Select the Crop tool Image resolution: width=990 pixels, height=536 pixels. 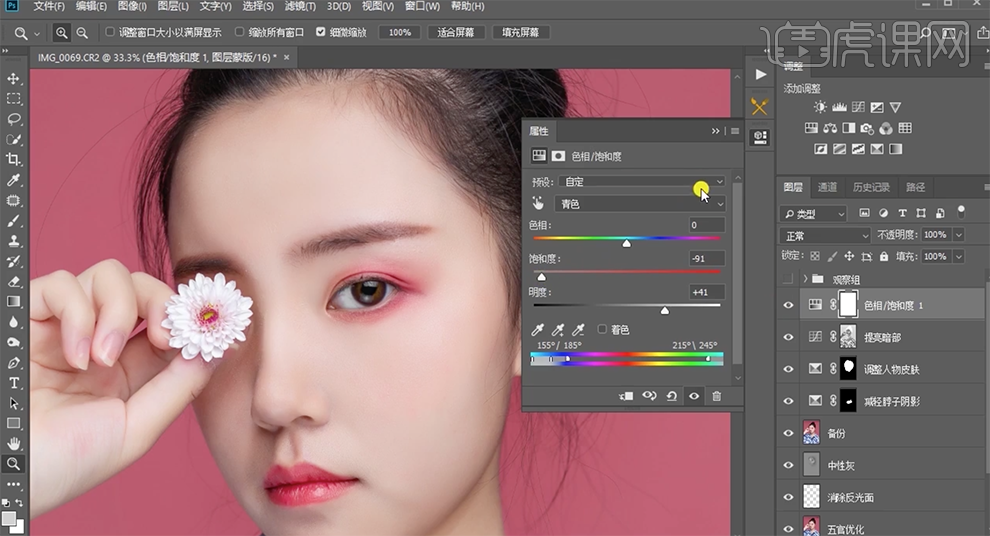click(x=13, y=159)
